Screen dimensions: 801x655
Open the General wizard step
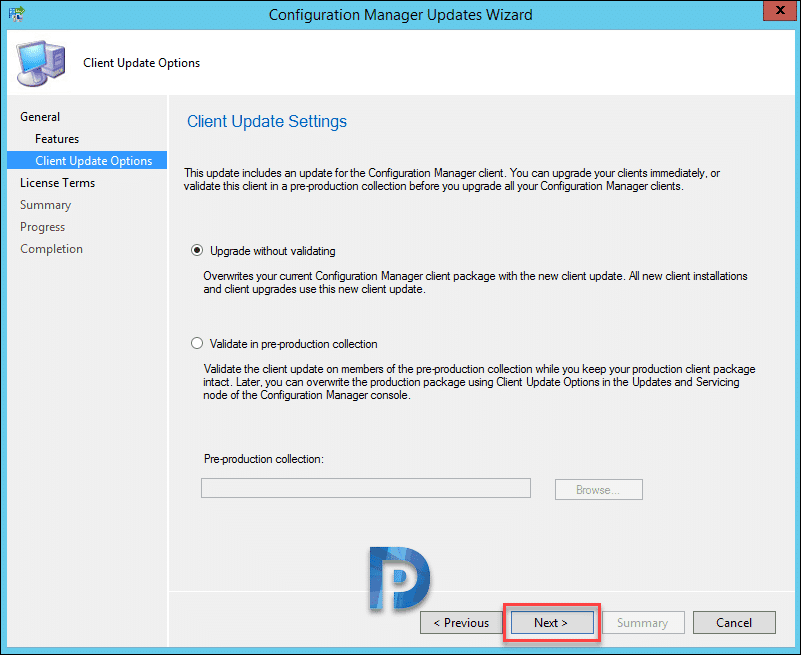(40, 116)
